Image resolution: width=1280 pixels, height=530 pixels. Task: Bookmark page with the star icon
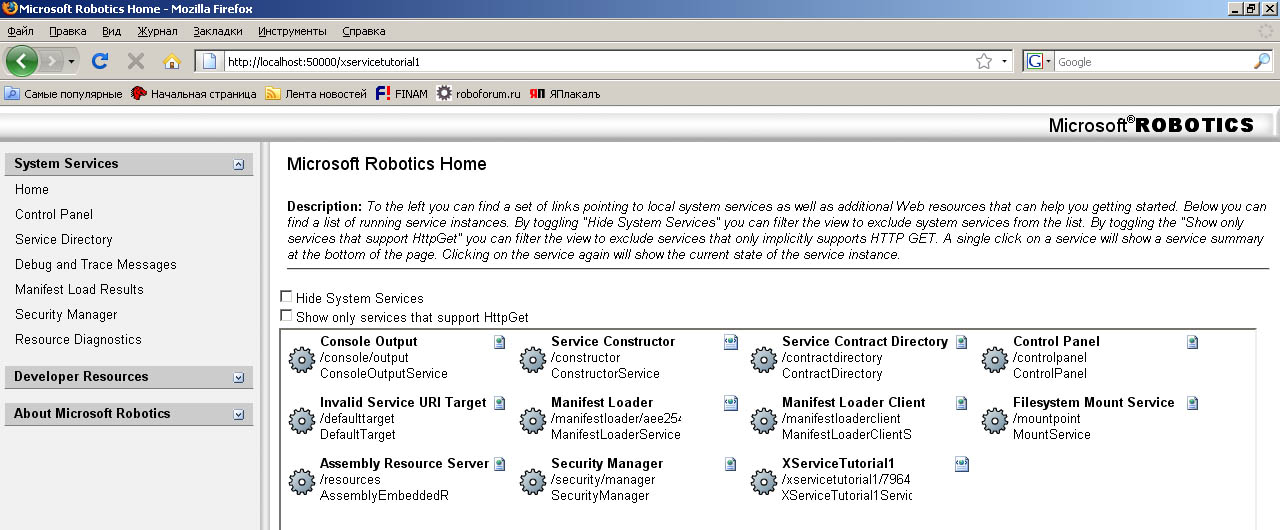(x=984, y=61)
